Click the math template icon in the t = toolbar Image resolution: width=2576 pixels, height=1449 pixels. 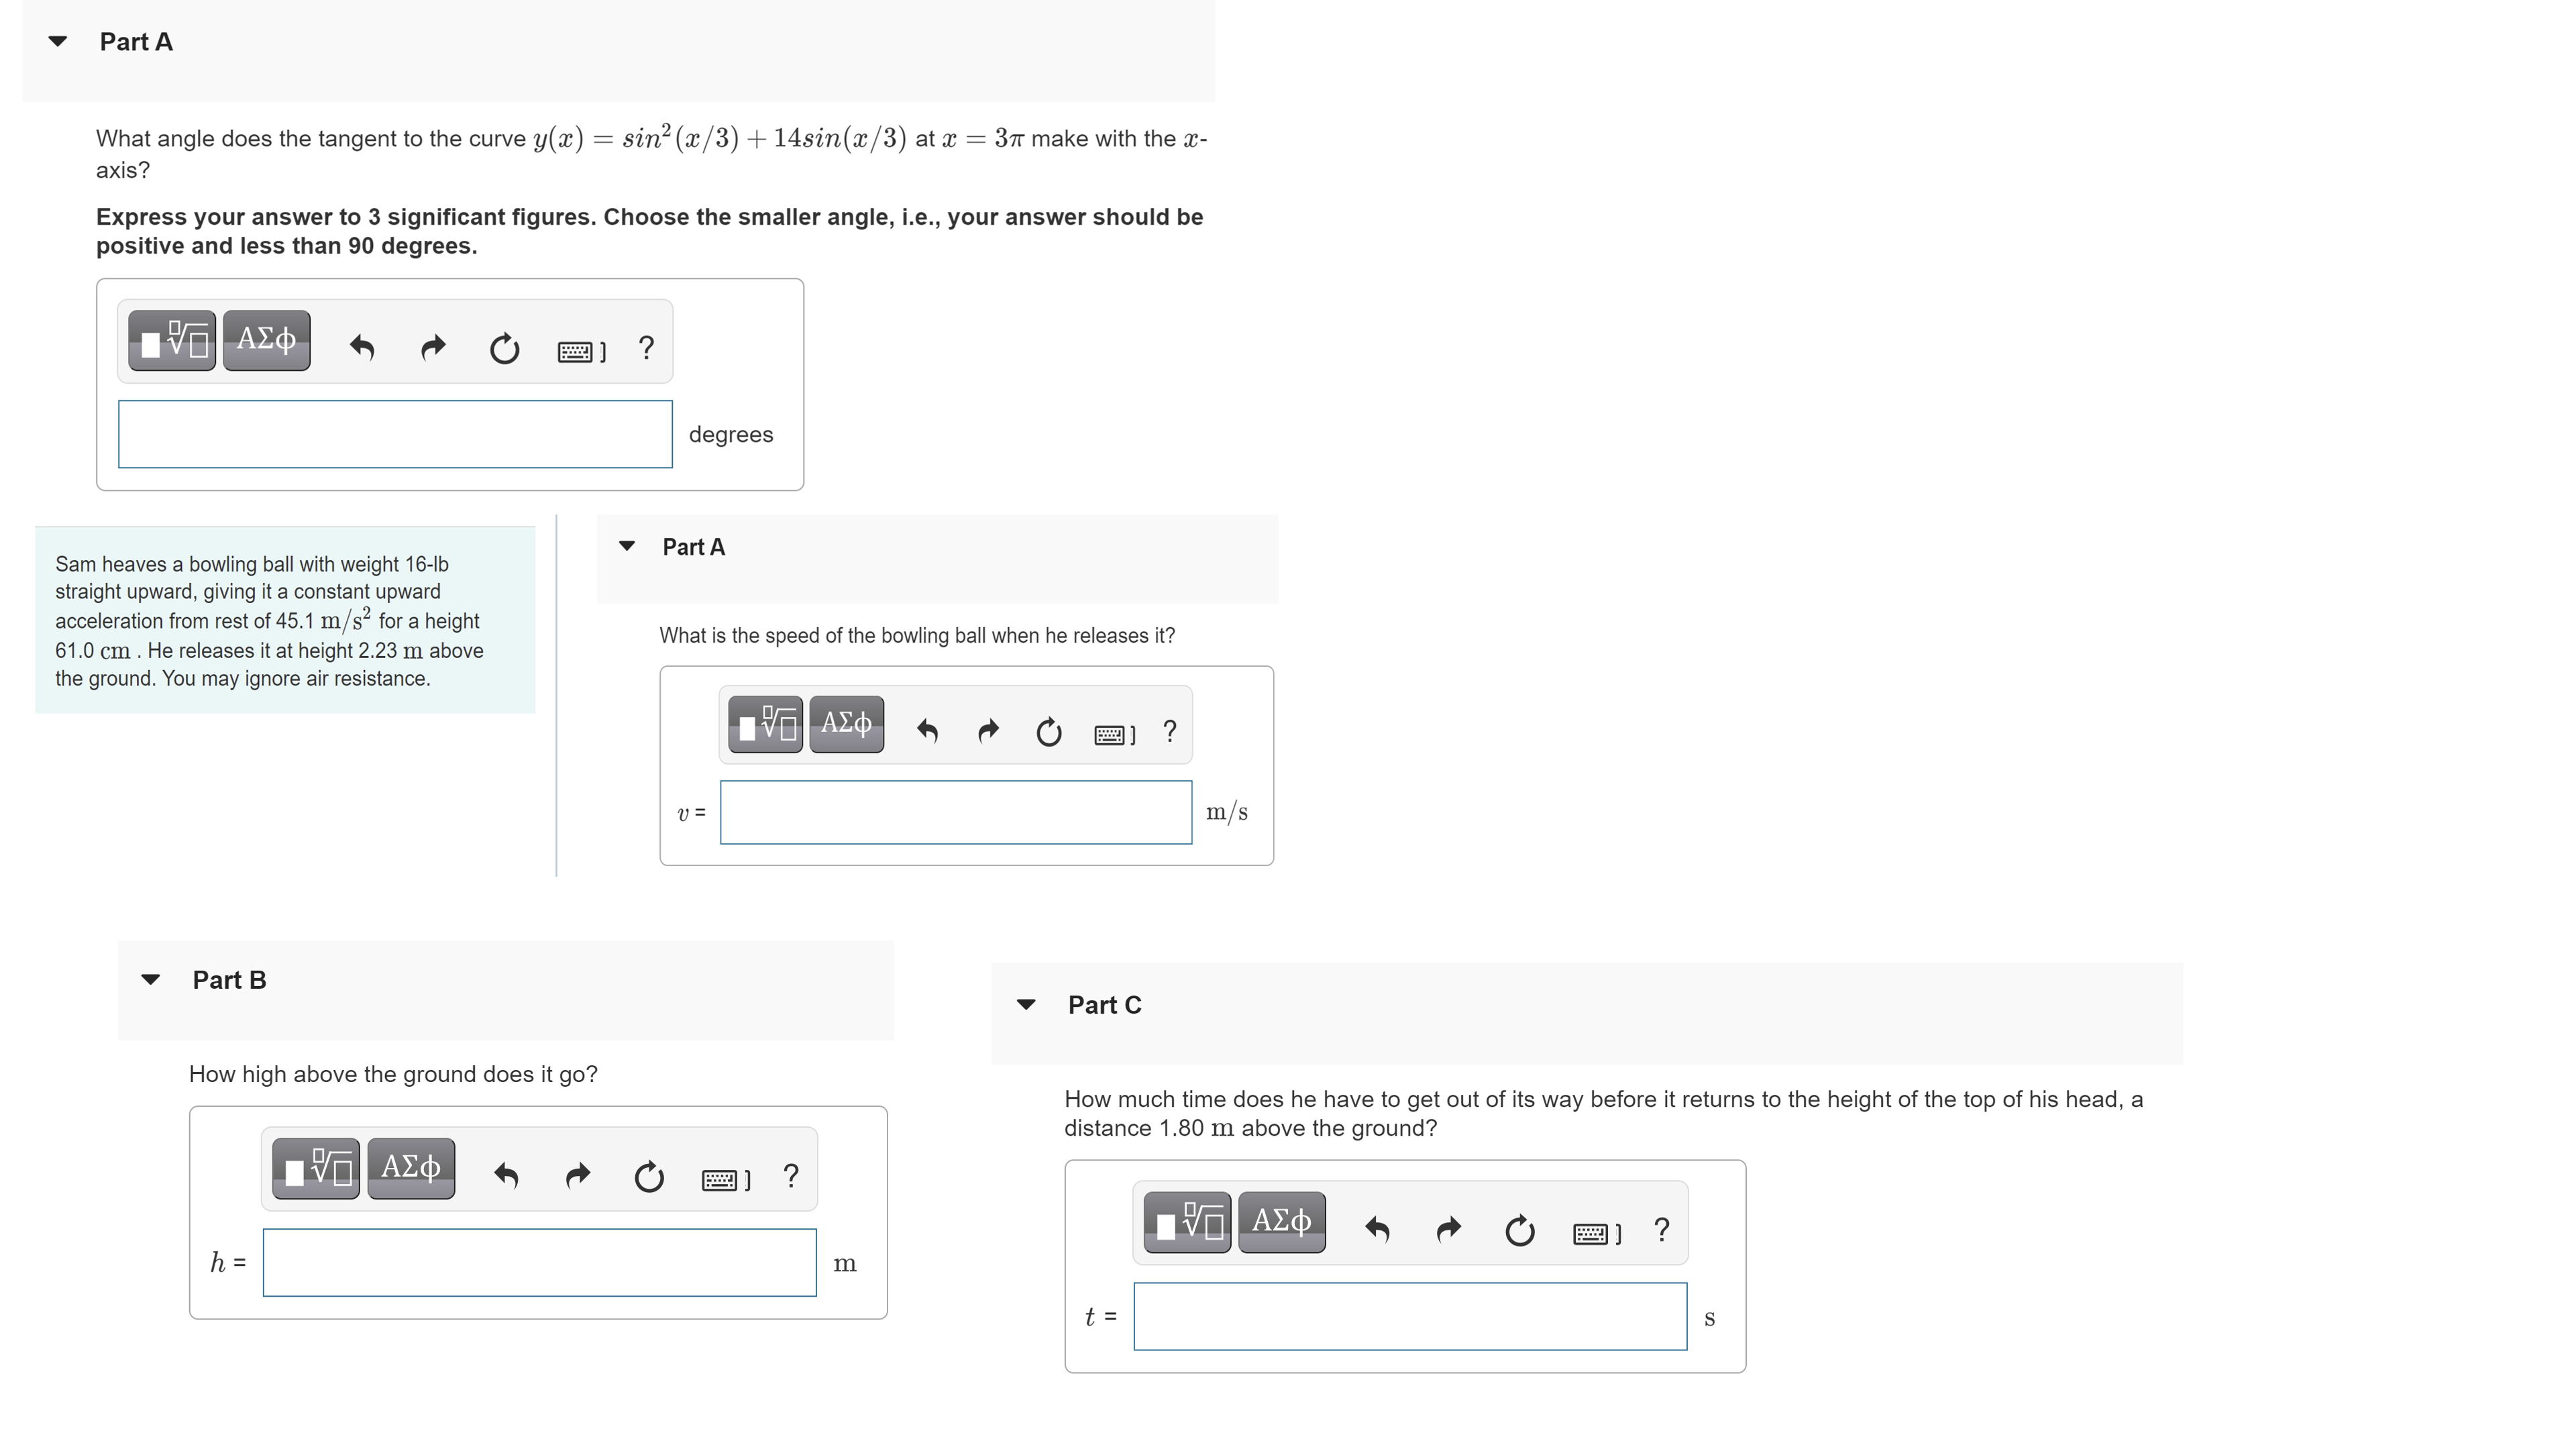click(1186, 1221)
